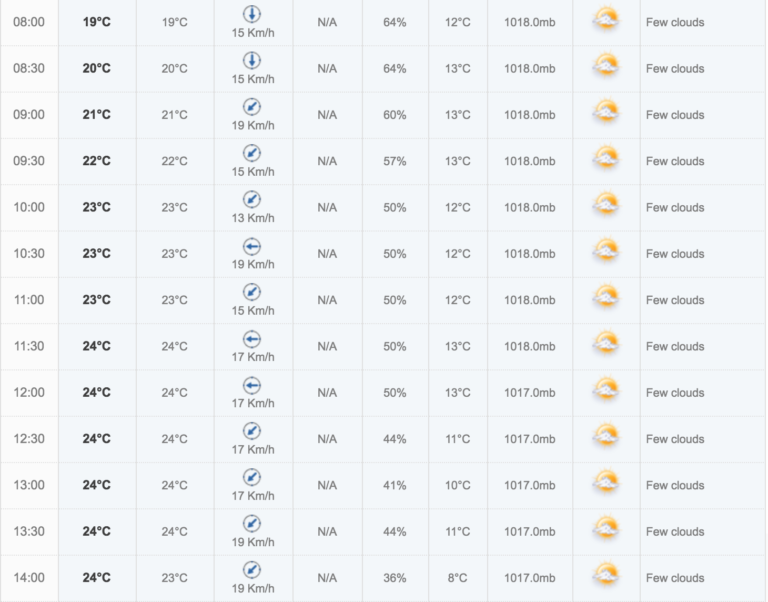Viewport: 768px width, 602px height.
Task: Click the weather icon at 12:30
Action: coord(606,436)
